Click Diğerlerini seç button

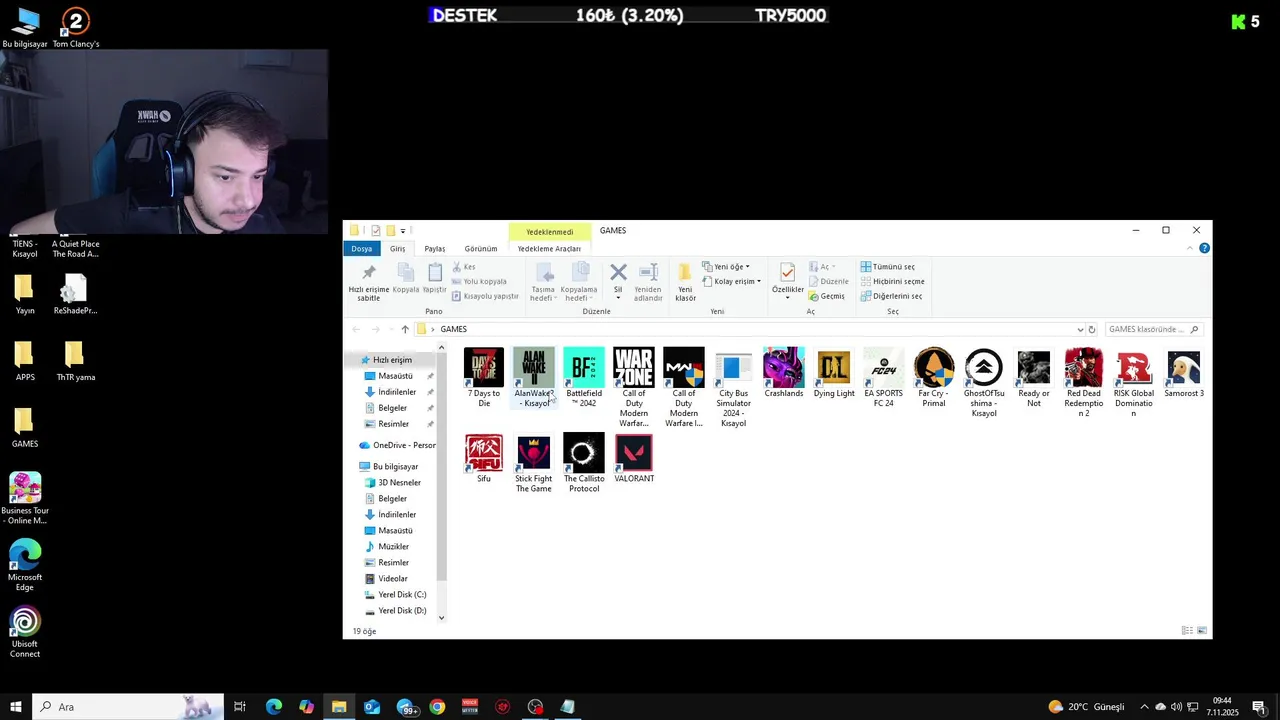click(891, 296)
